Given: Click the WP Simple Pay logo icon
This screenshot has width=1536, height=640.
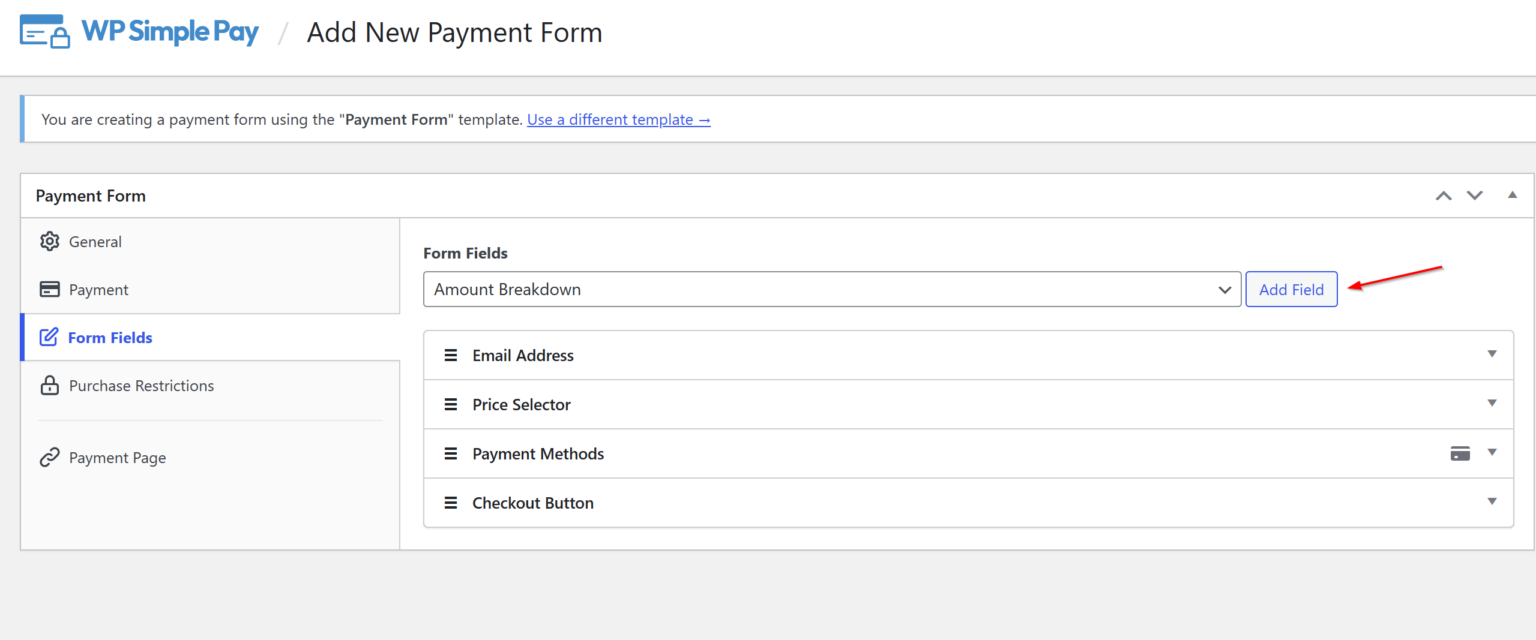Looking at the screenshot, I should [44, 31].
